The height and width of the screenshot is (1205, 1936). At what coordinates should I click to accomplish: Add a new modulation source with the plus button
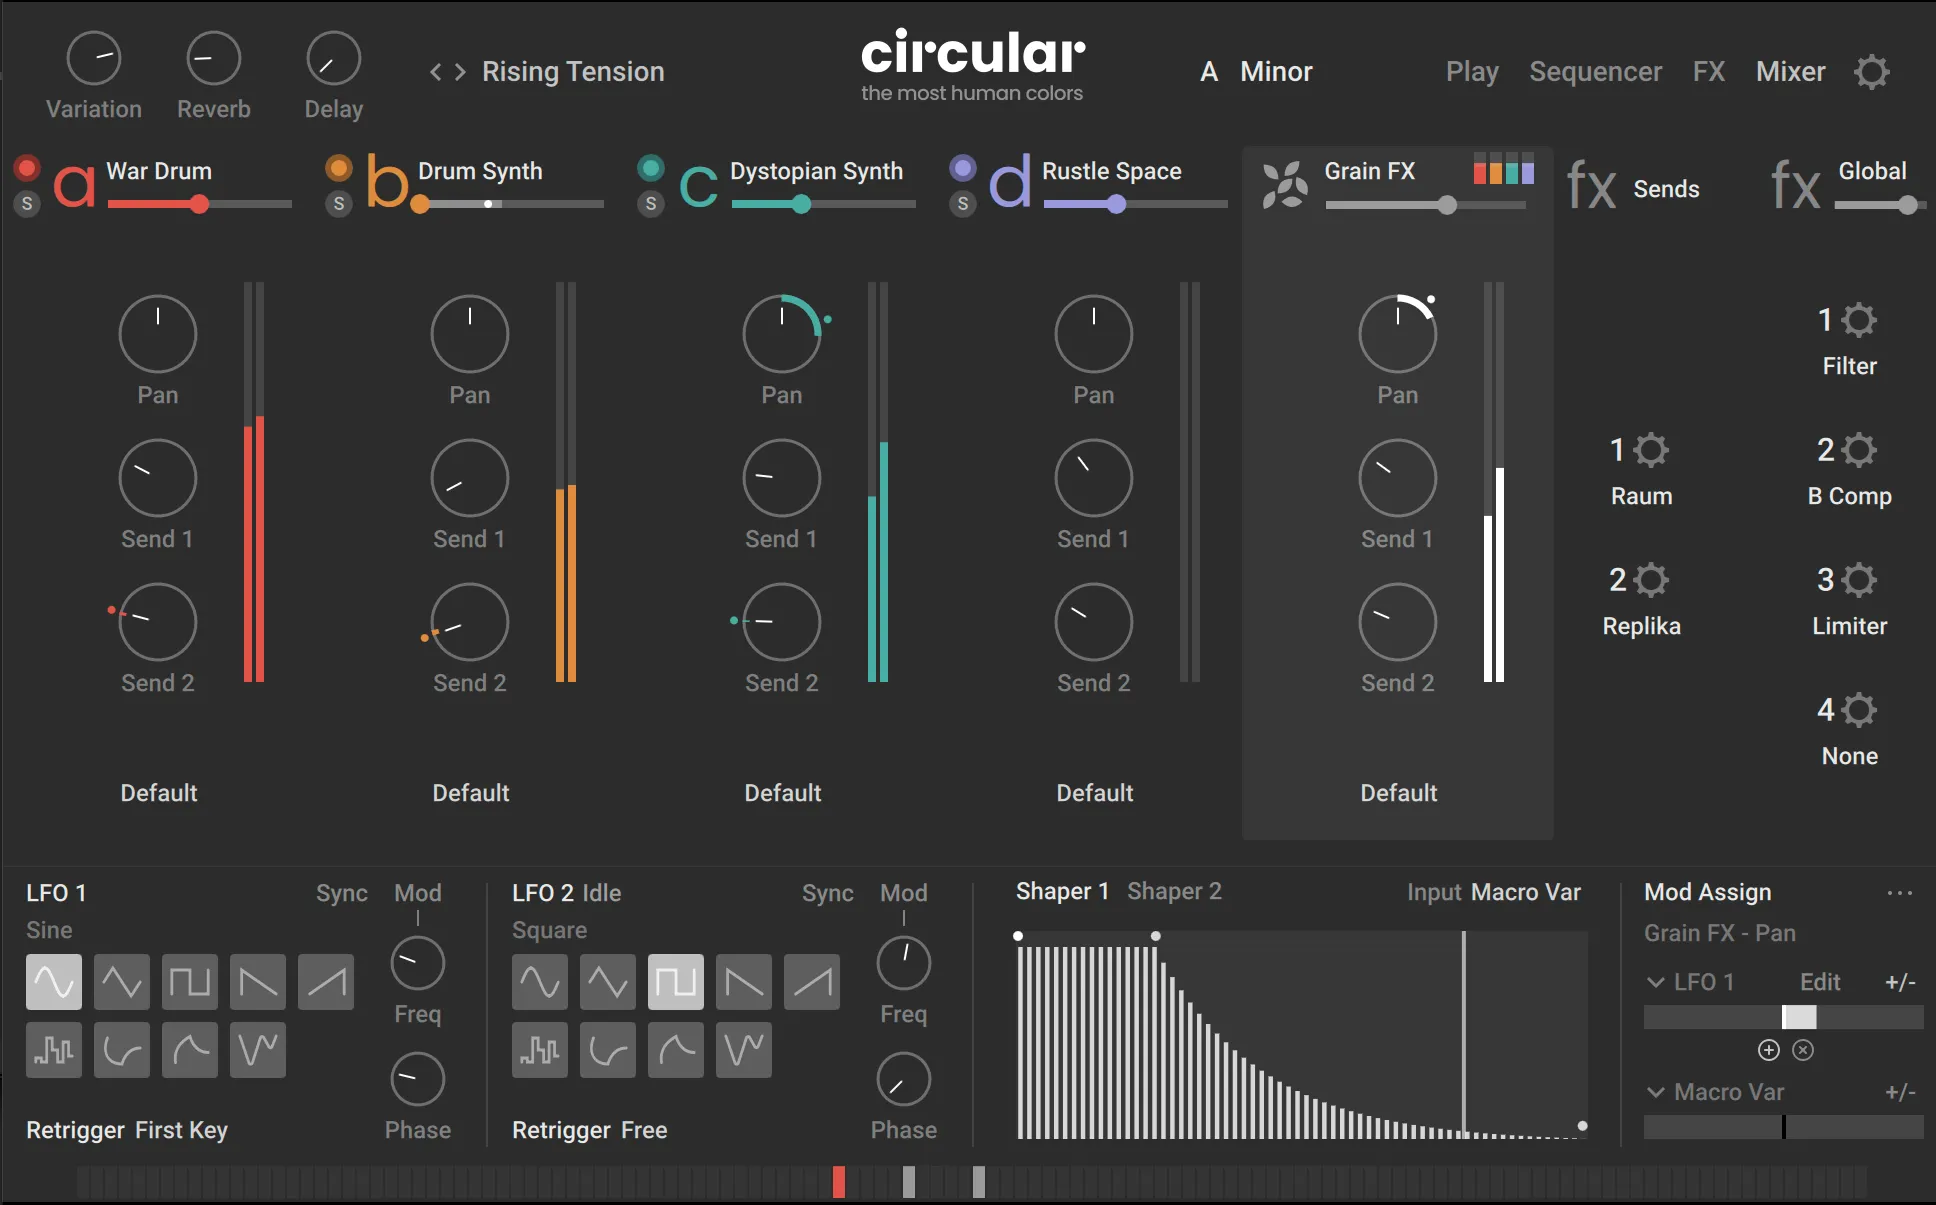(x=1768, y=1050)
